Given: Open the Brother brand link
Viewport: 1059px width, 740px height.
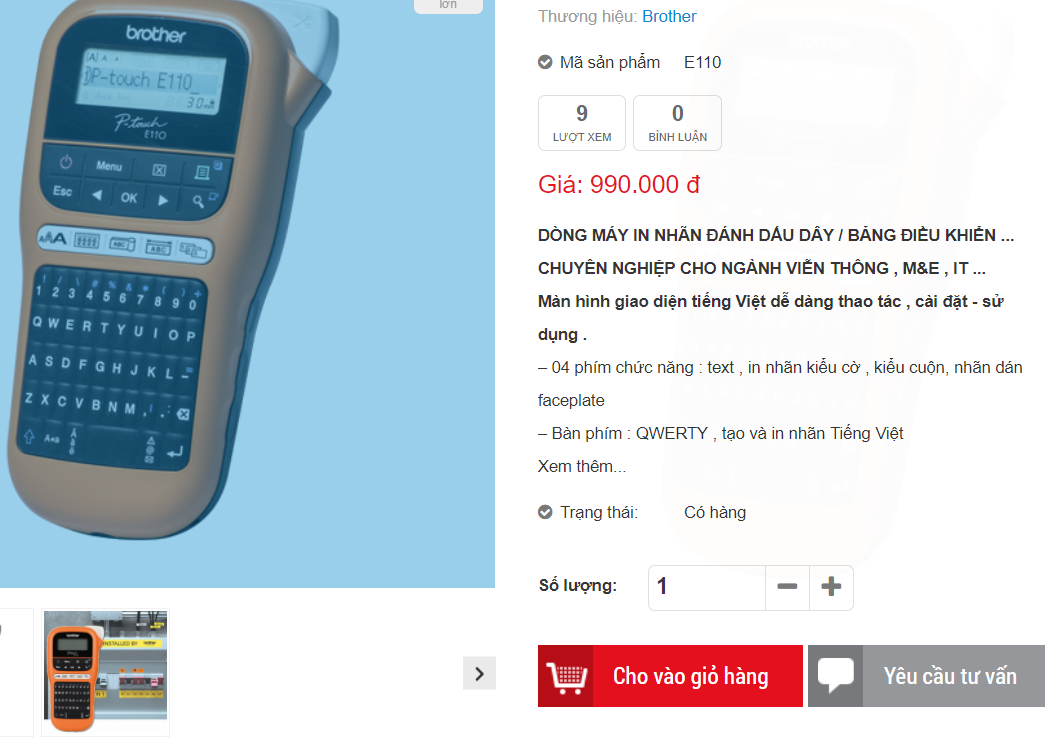Looking at the screenshot, I should (669, 16).
